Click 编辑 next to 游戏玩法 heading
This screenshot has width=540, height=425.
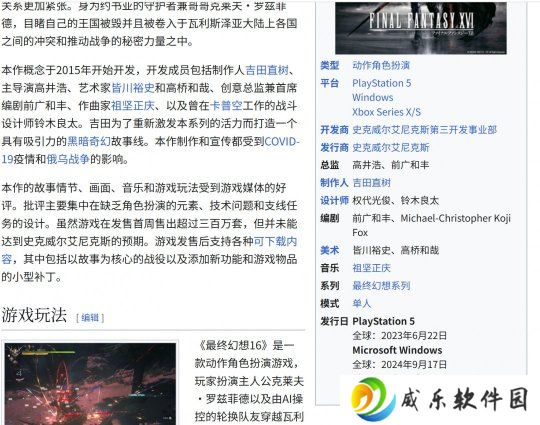90,318
